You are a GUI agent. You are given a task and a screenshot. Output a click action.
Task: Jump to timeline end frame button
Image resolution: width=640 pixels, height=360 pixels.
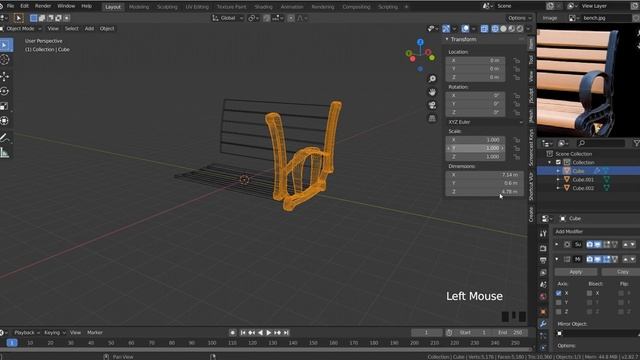[x=286, y=333]
